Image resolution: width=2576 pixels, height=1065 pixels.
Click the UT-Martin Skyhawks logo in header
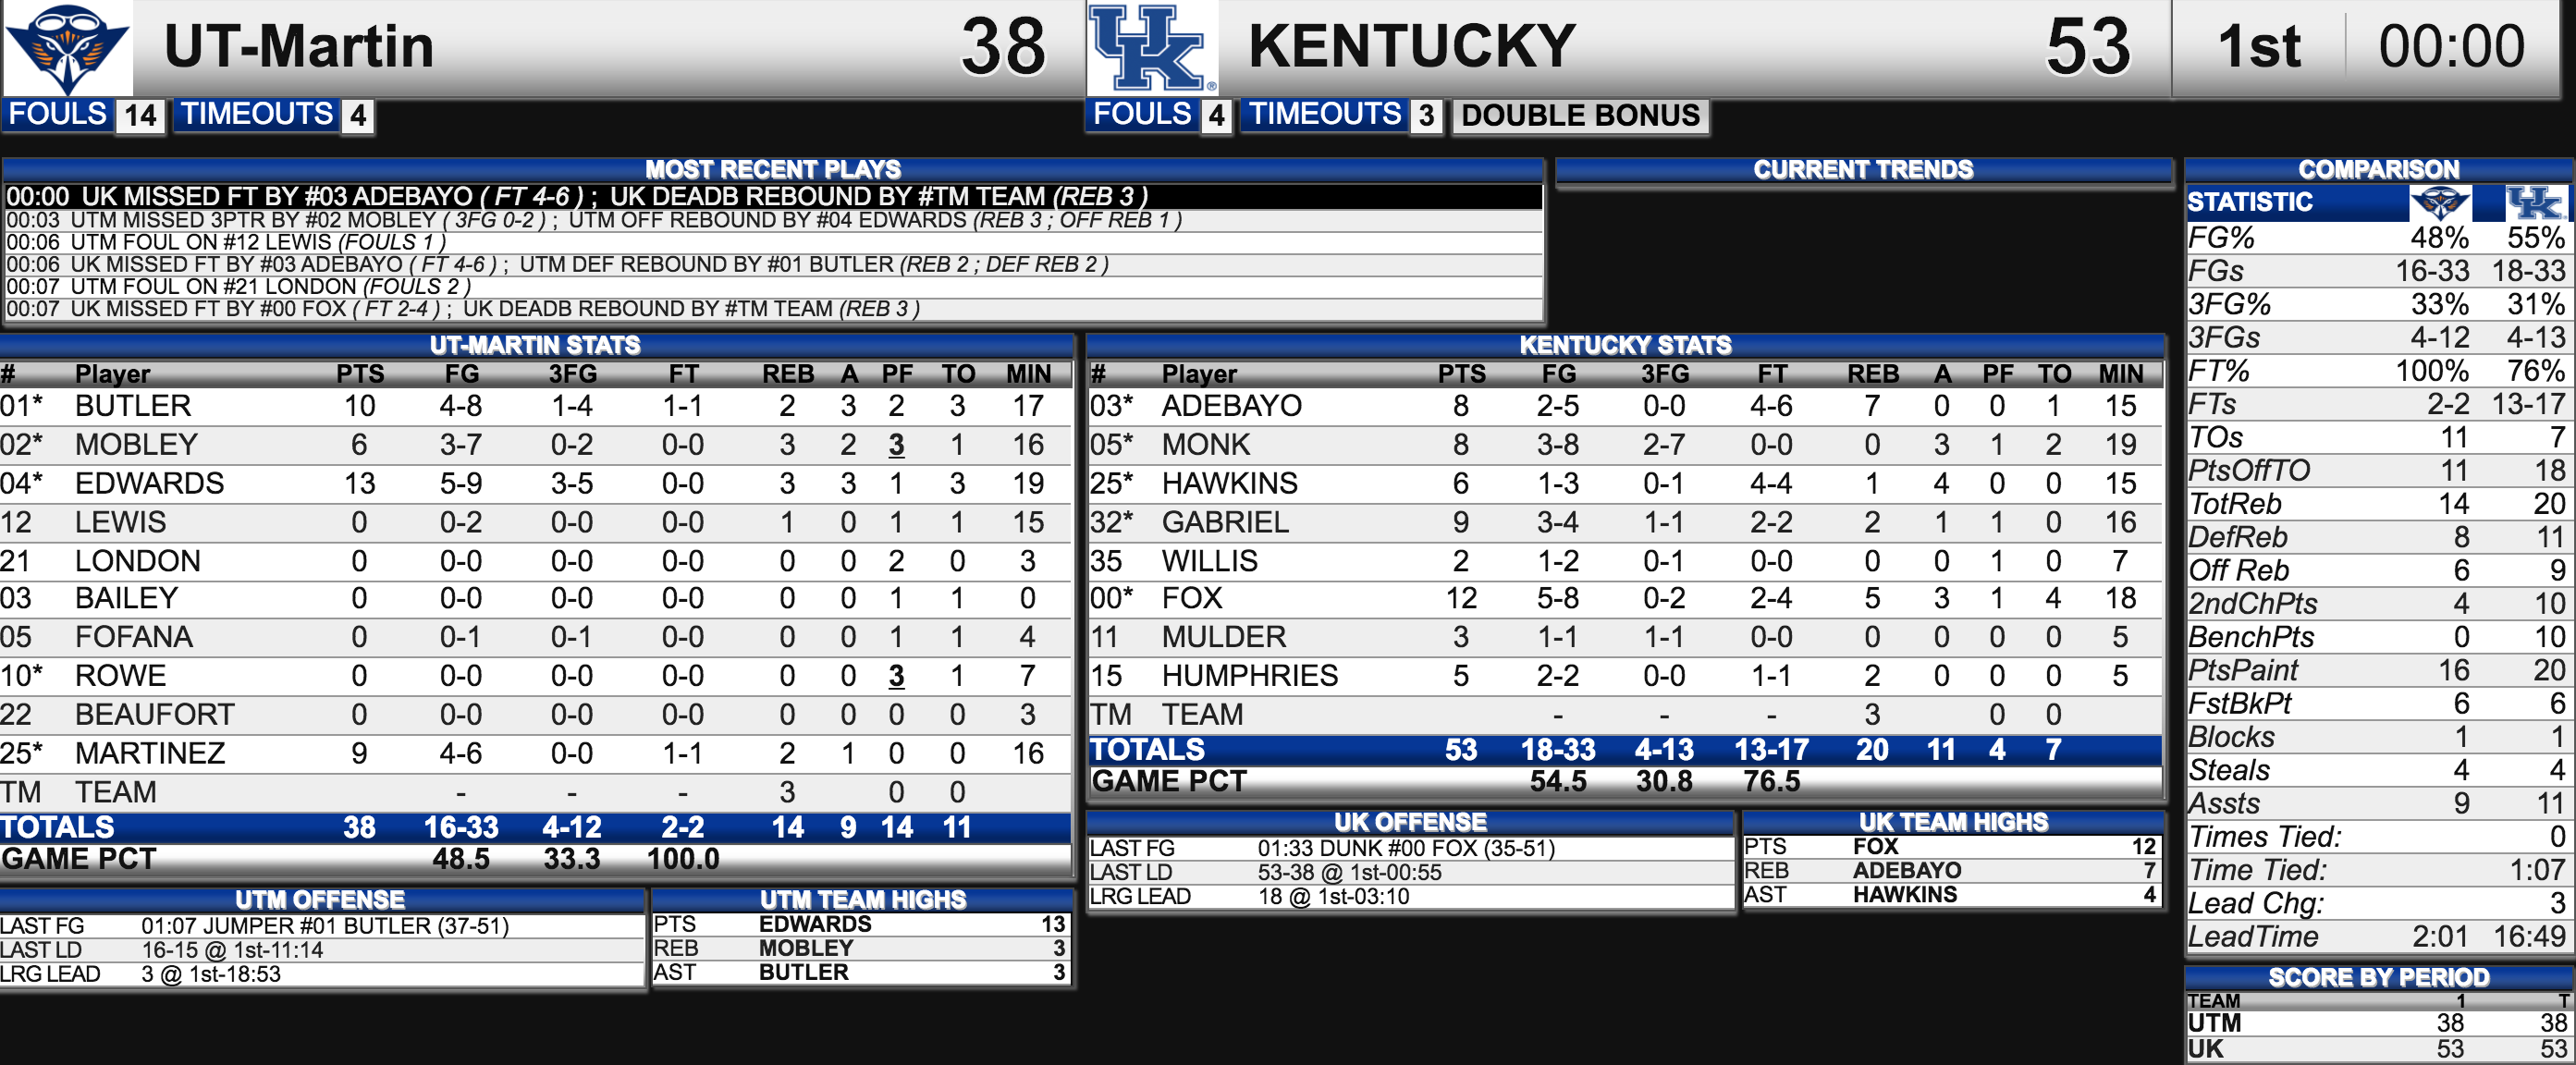67,48
